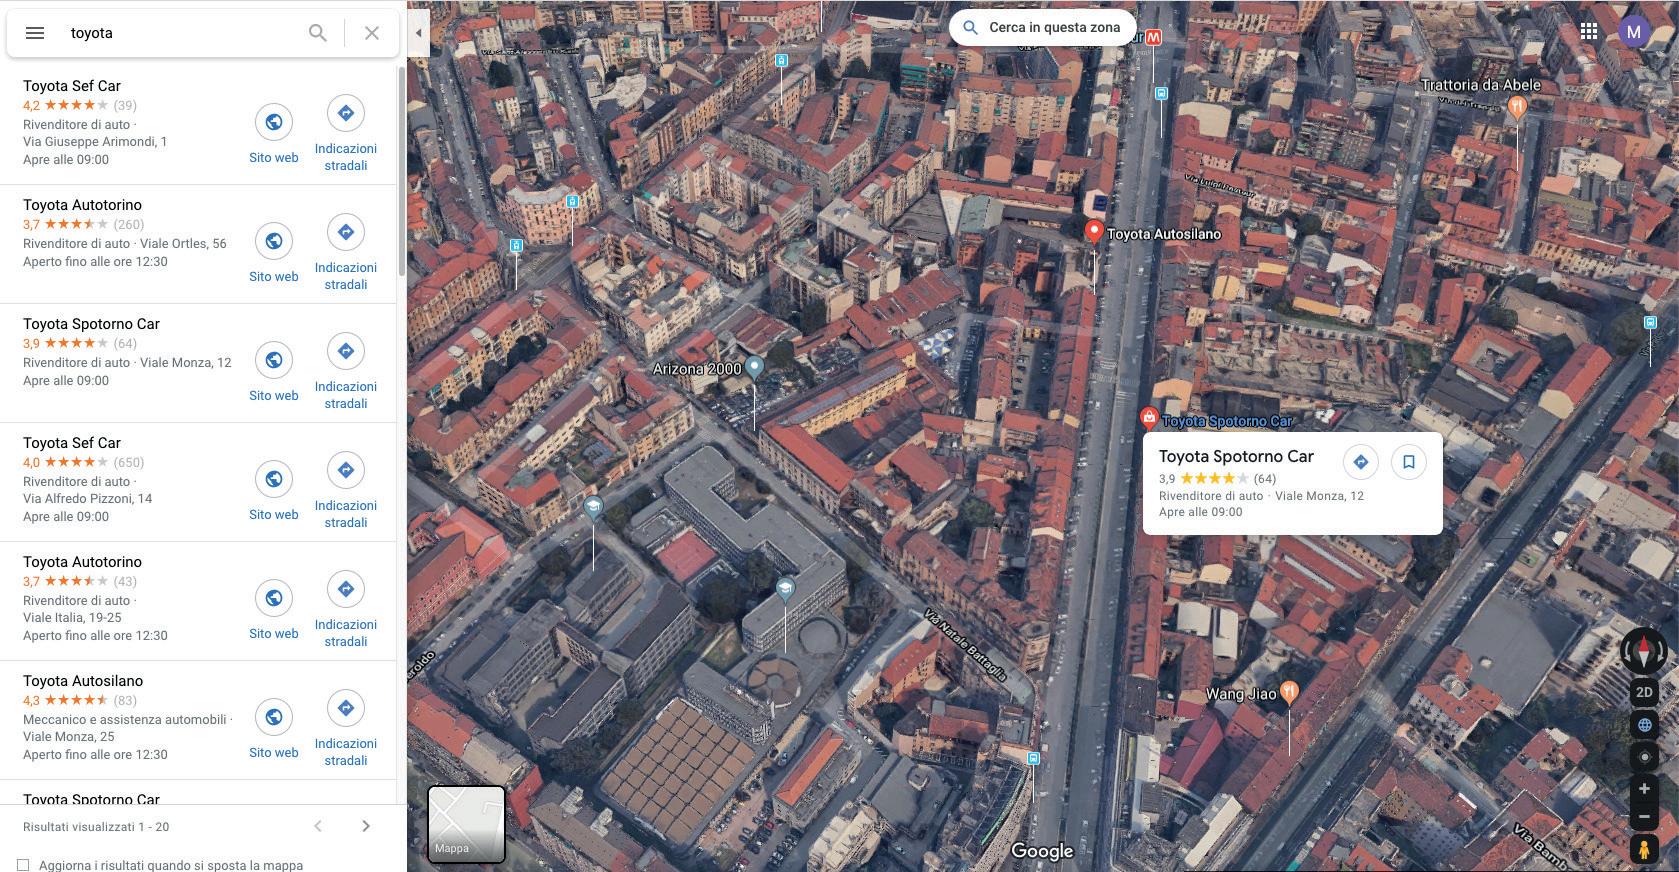Click the Trattoria da Abele restaurant pin
The width and height of the screenshot is (1679, 872).
point(1517,108)
